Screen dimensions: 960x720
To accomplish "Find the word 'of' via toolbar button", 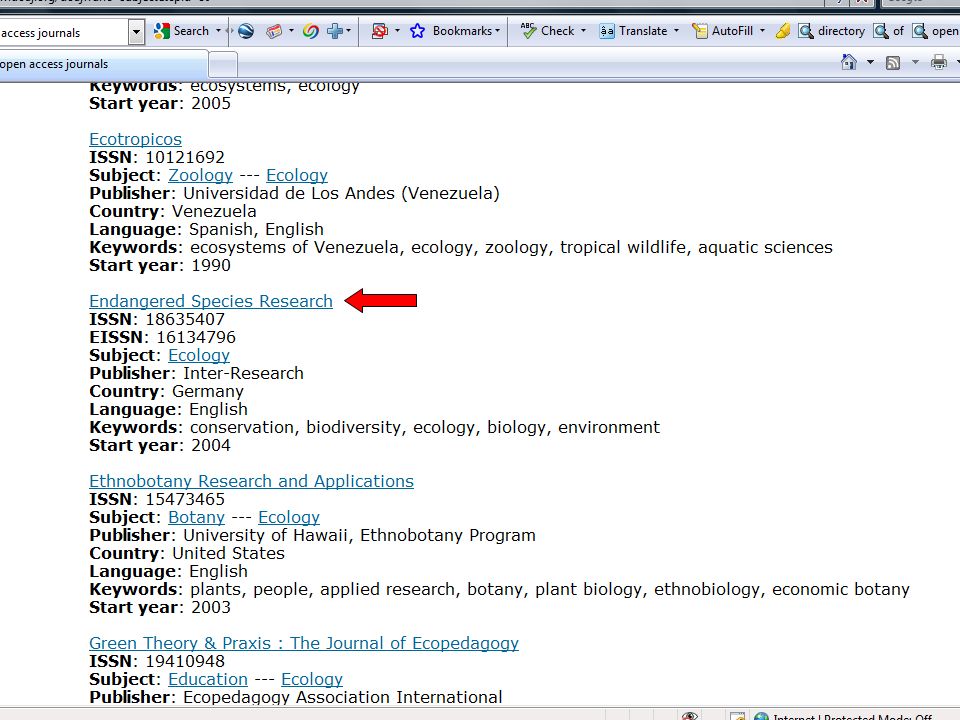I will coord(889,31).
